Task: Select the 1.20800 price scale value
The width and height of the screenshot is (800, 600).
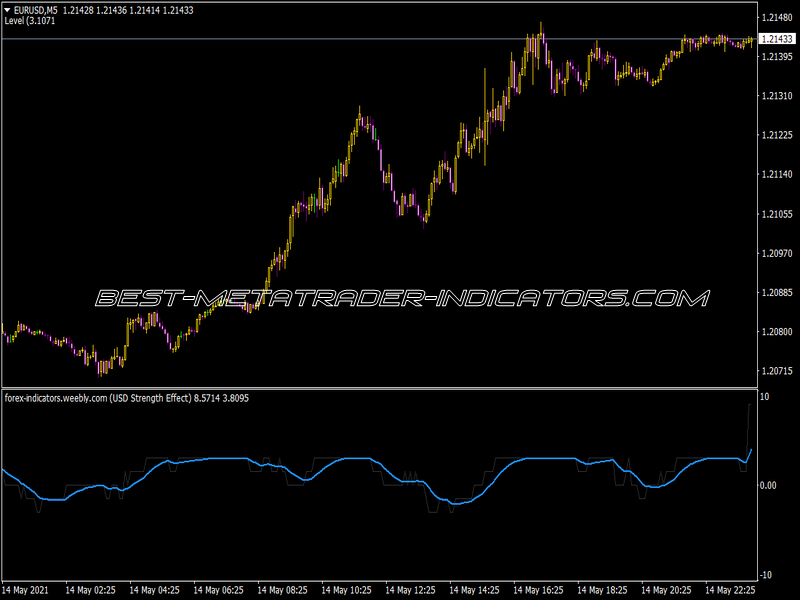Action: coord(777,332)
